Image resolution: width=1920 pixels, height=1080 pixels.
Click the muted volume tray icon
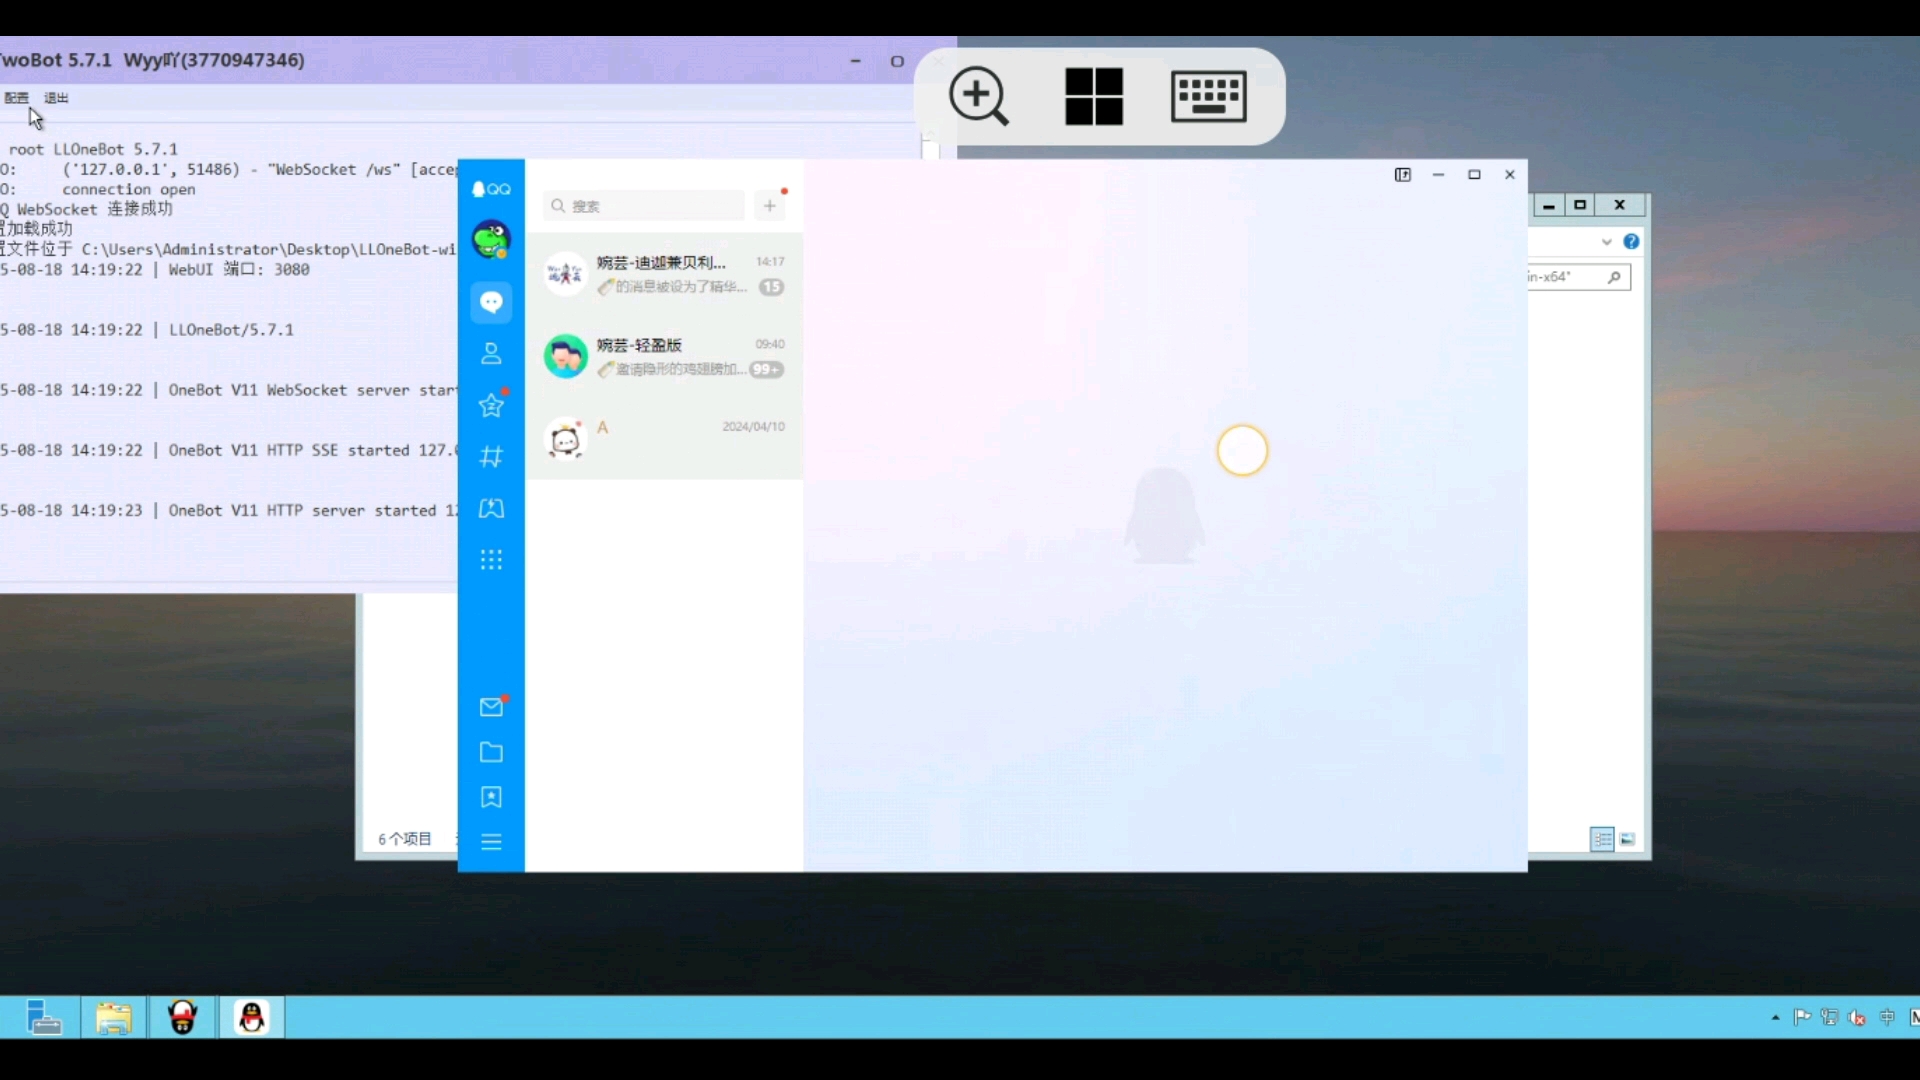1857,1018
